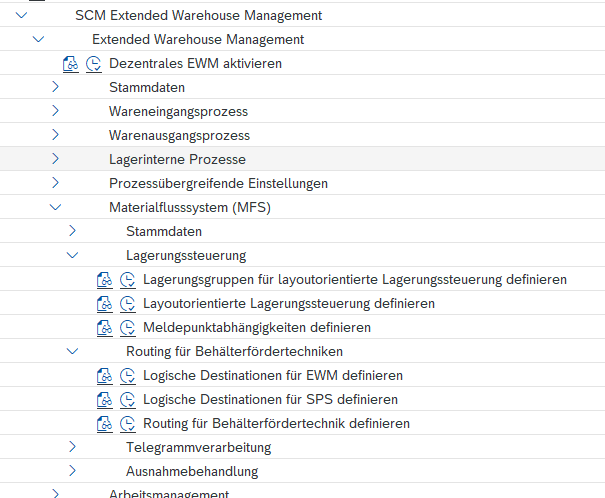This screenshot has height=498, width=605.
Task: Select 'Dezentrales EWM aktivieren' entry
Action: [x=195, y=64]
